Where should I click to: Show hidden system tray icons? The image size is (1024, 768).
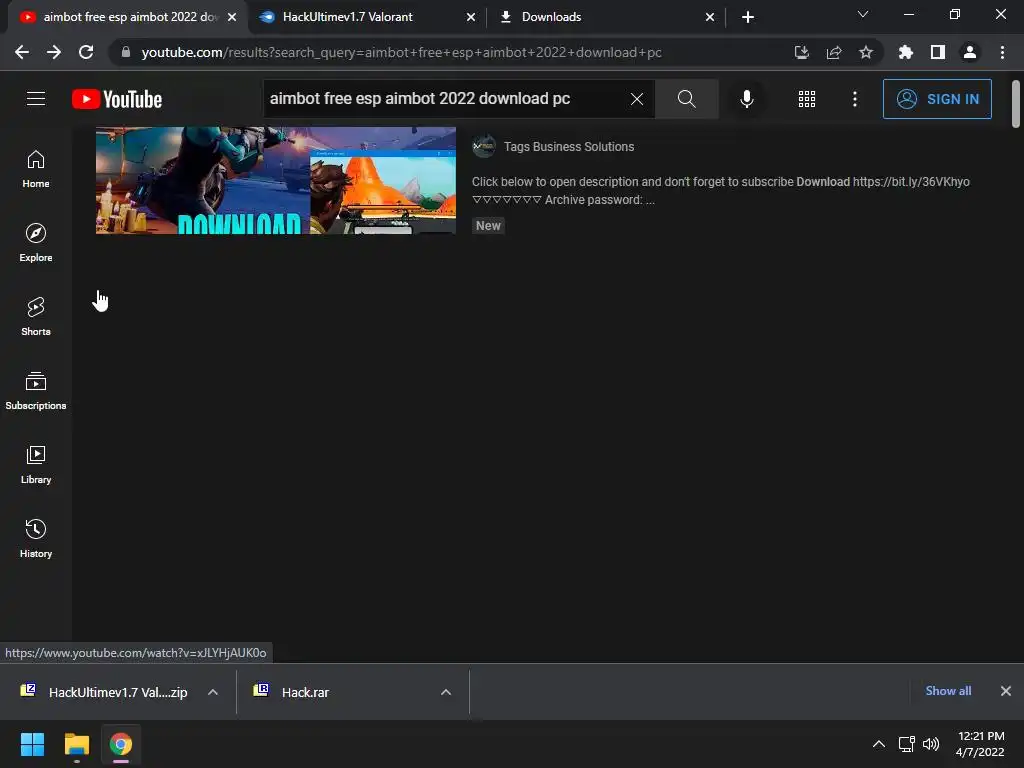point(878,744)
